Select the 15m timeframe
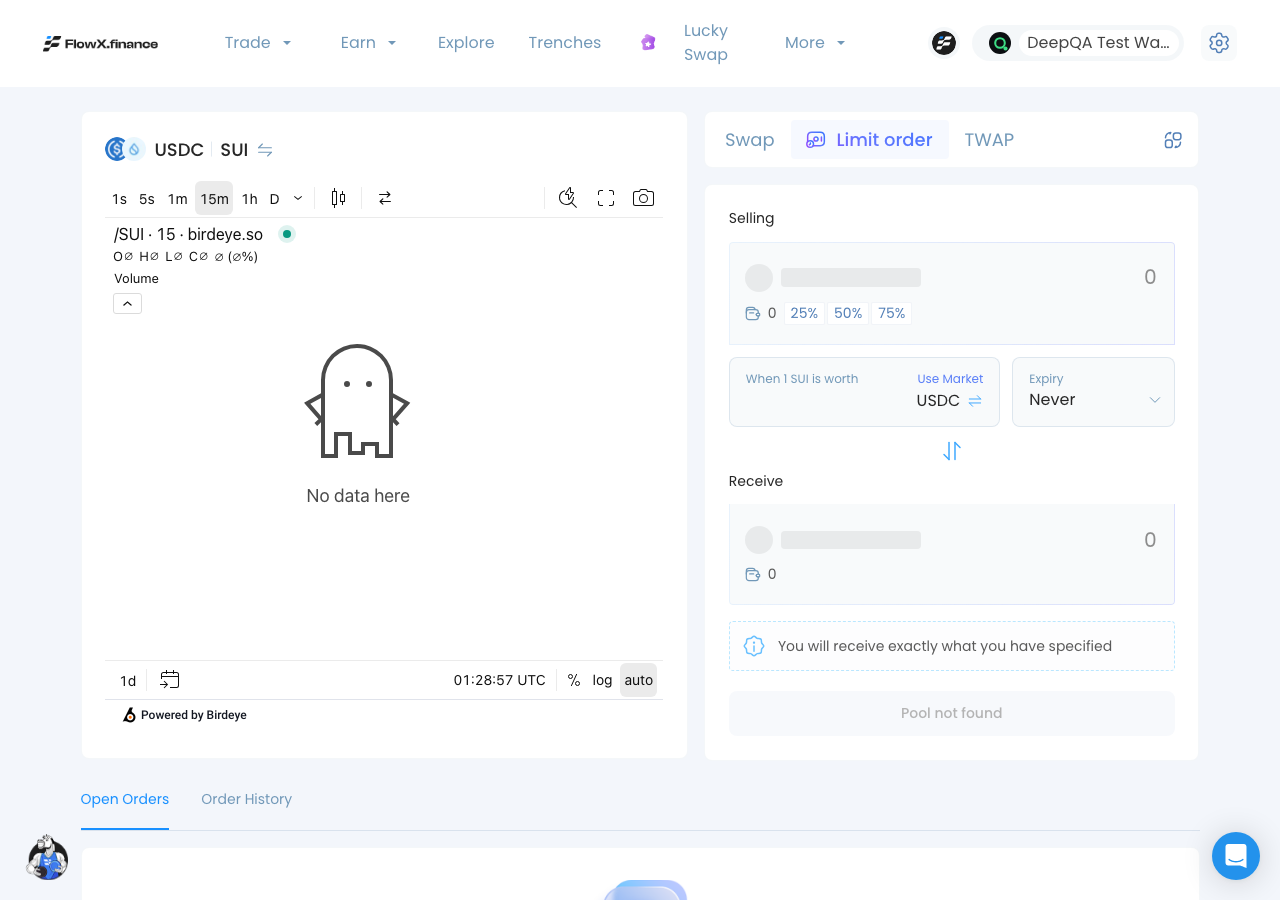Image resolution: width=1280 pixels, height=900 pixels. coord(214,198)
